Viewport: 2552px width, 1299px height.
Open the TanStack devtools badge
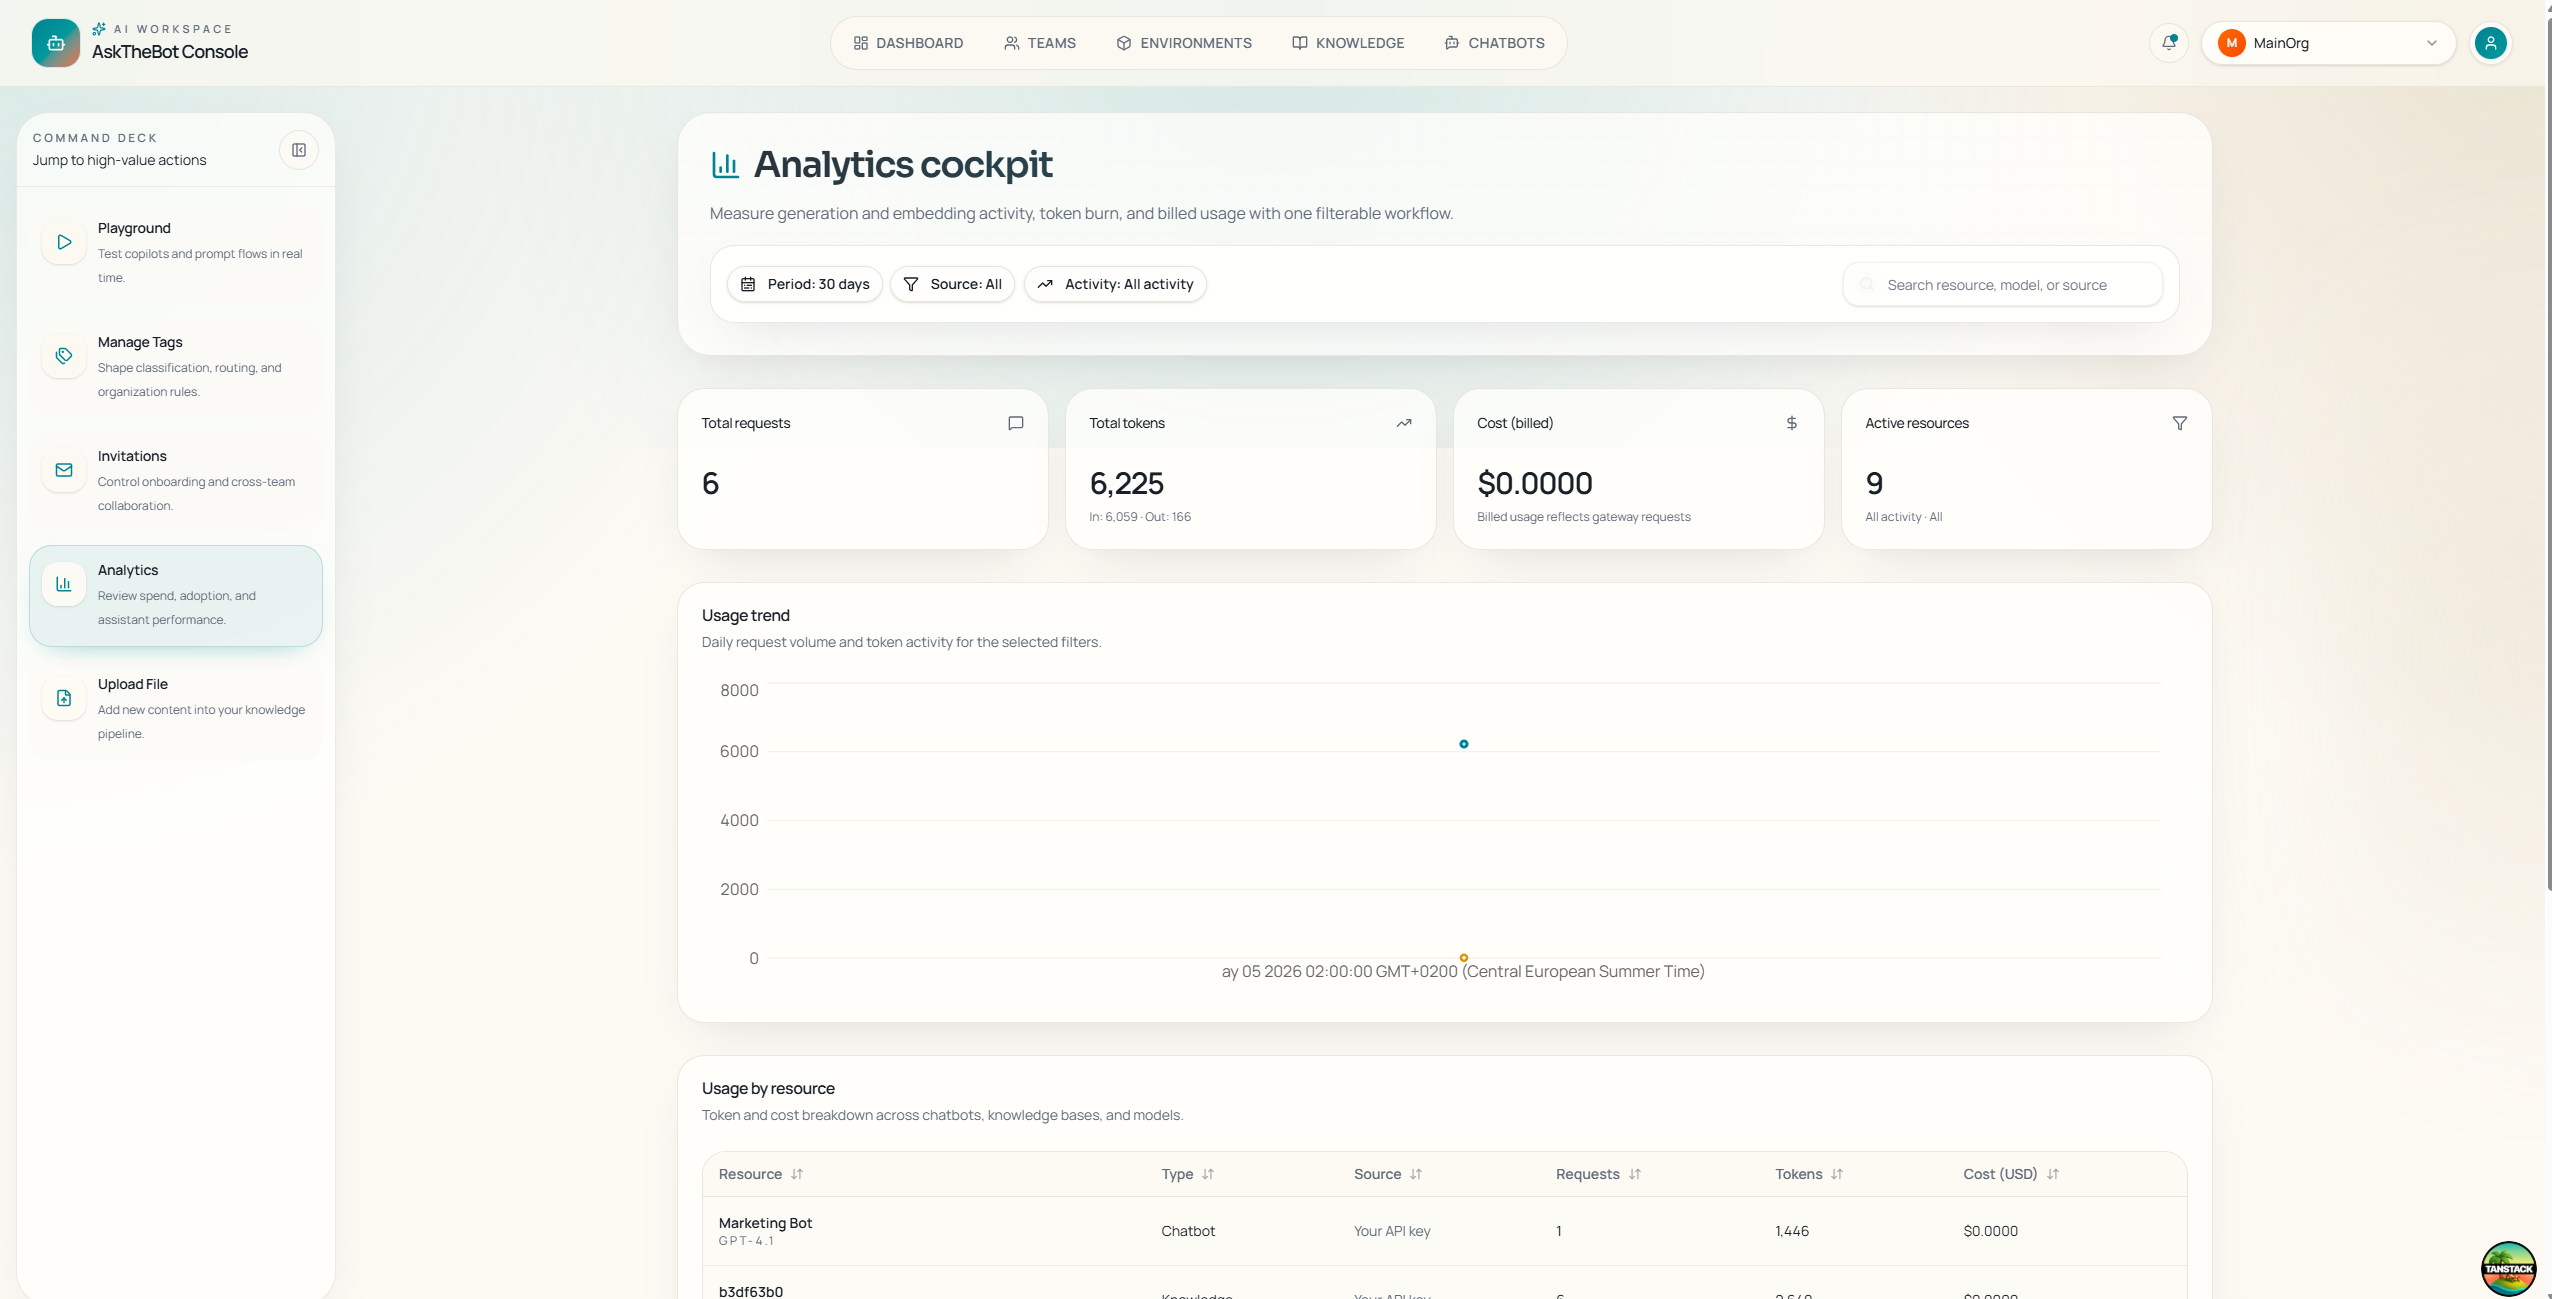point(2508,1268)
